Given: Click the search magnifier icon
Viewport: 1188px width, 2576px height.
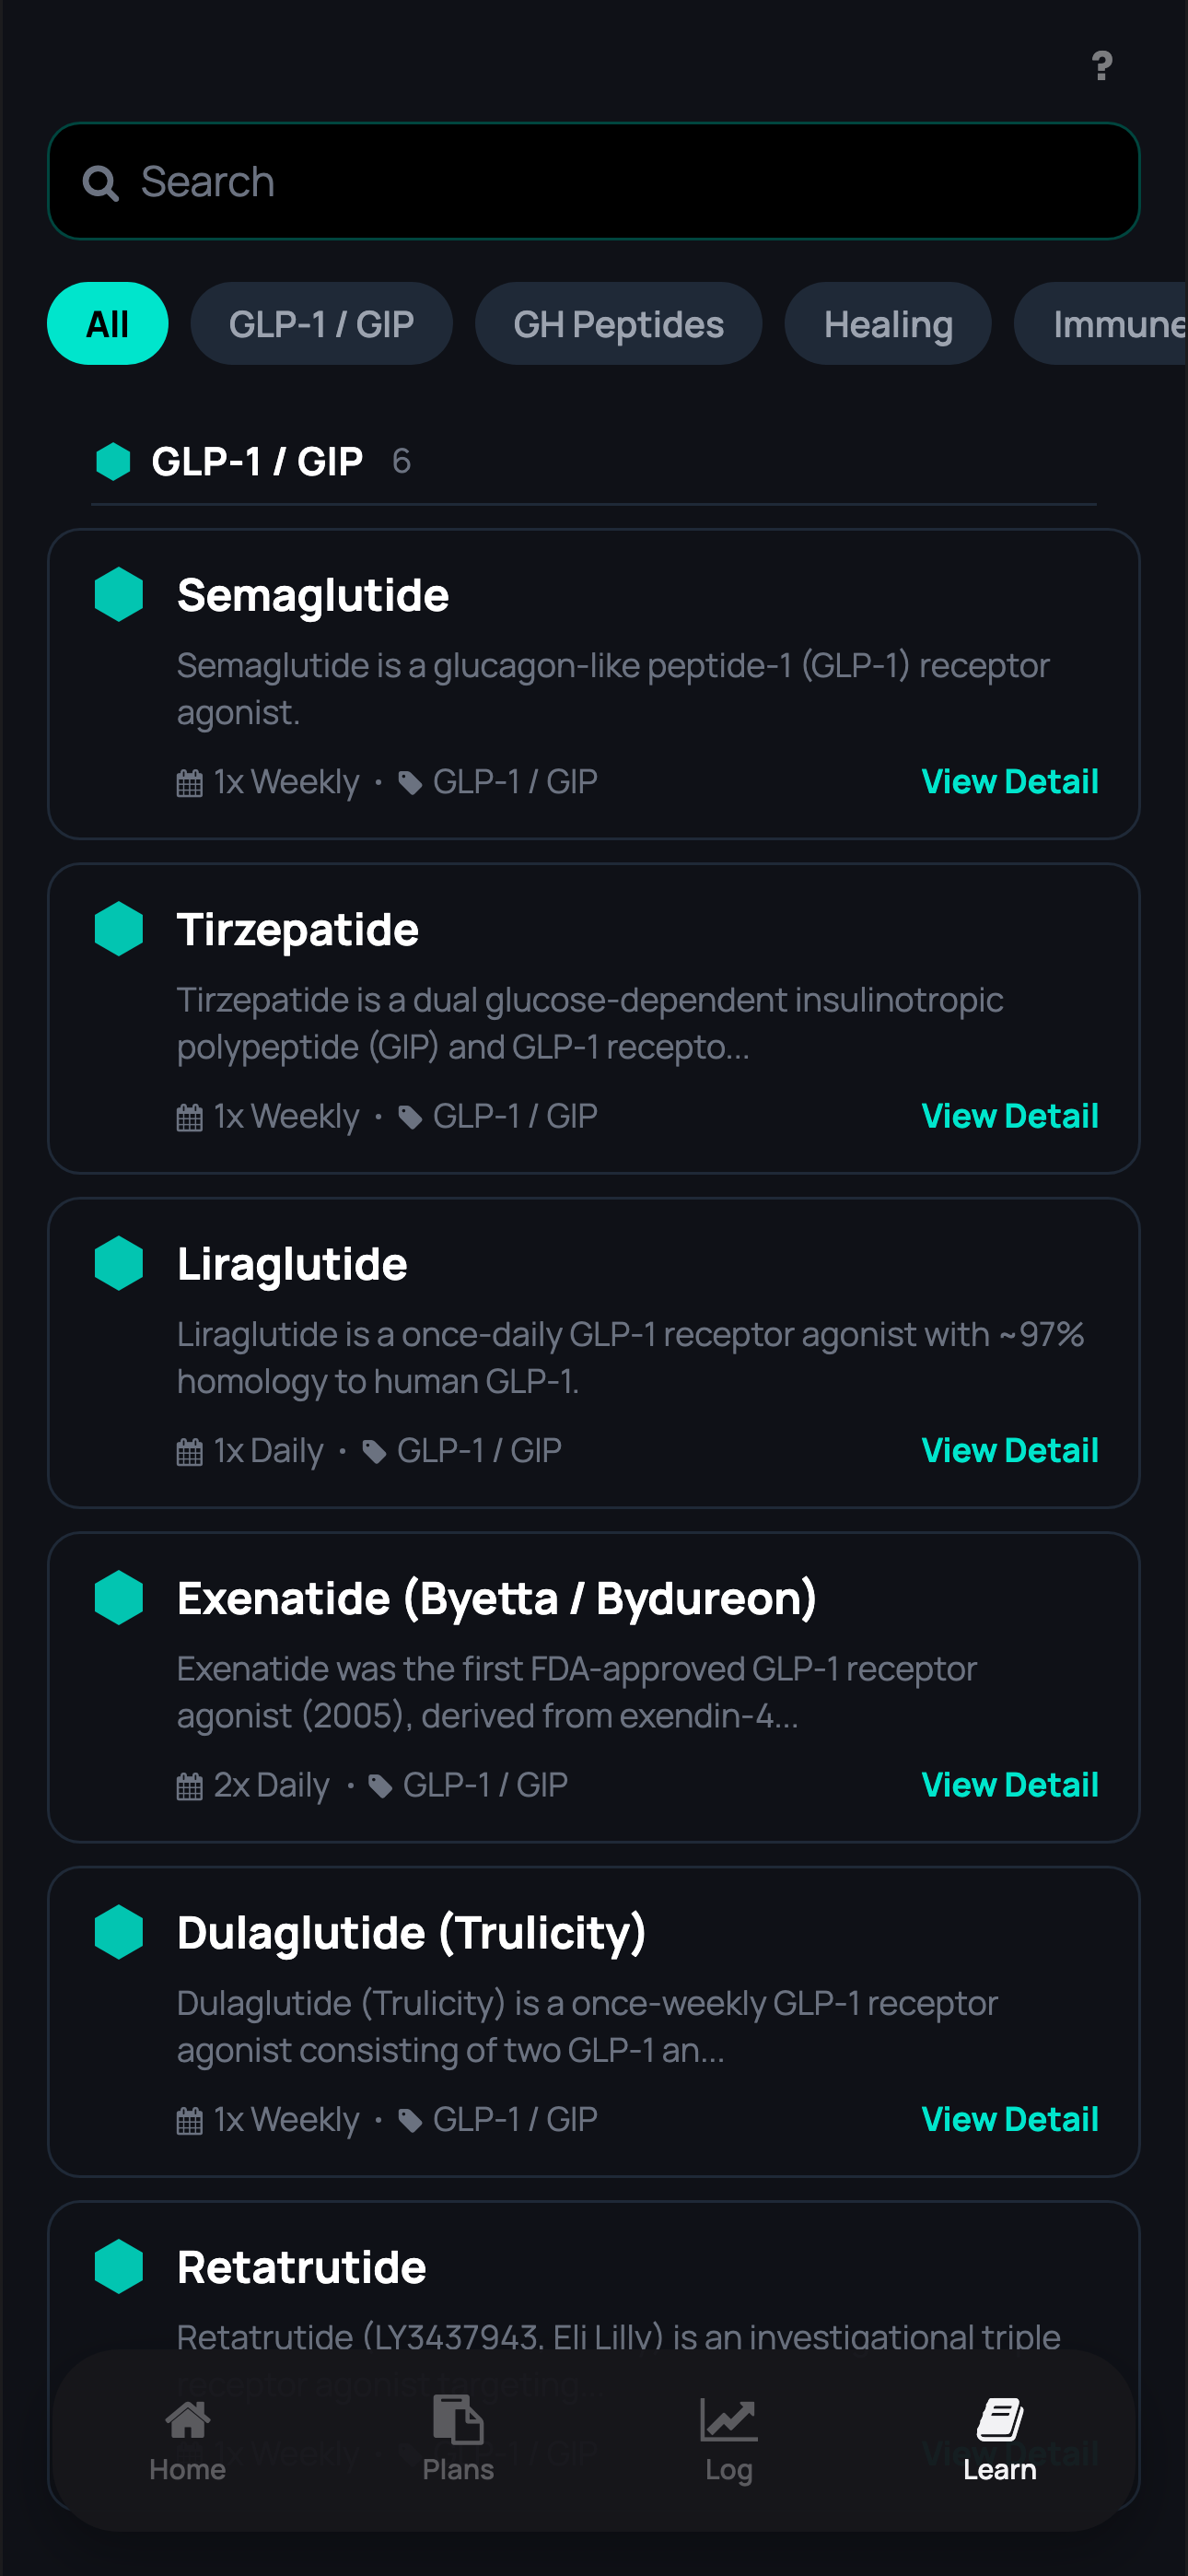Looking at the screenshot, I should point(100,183).
